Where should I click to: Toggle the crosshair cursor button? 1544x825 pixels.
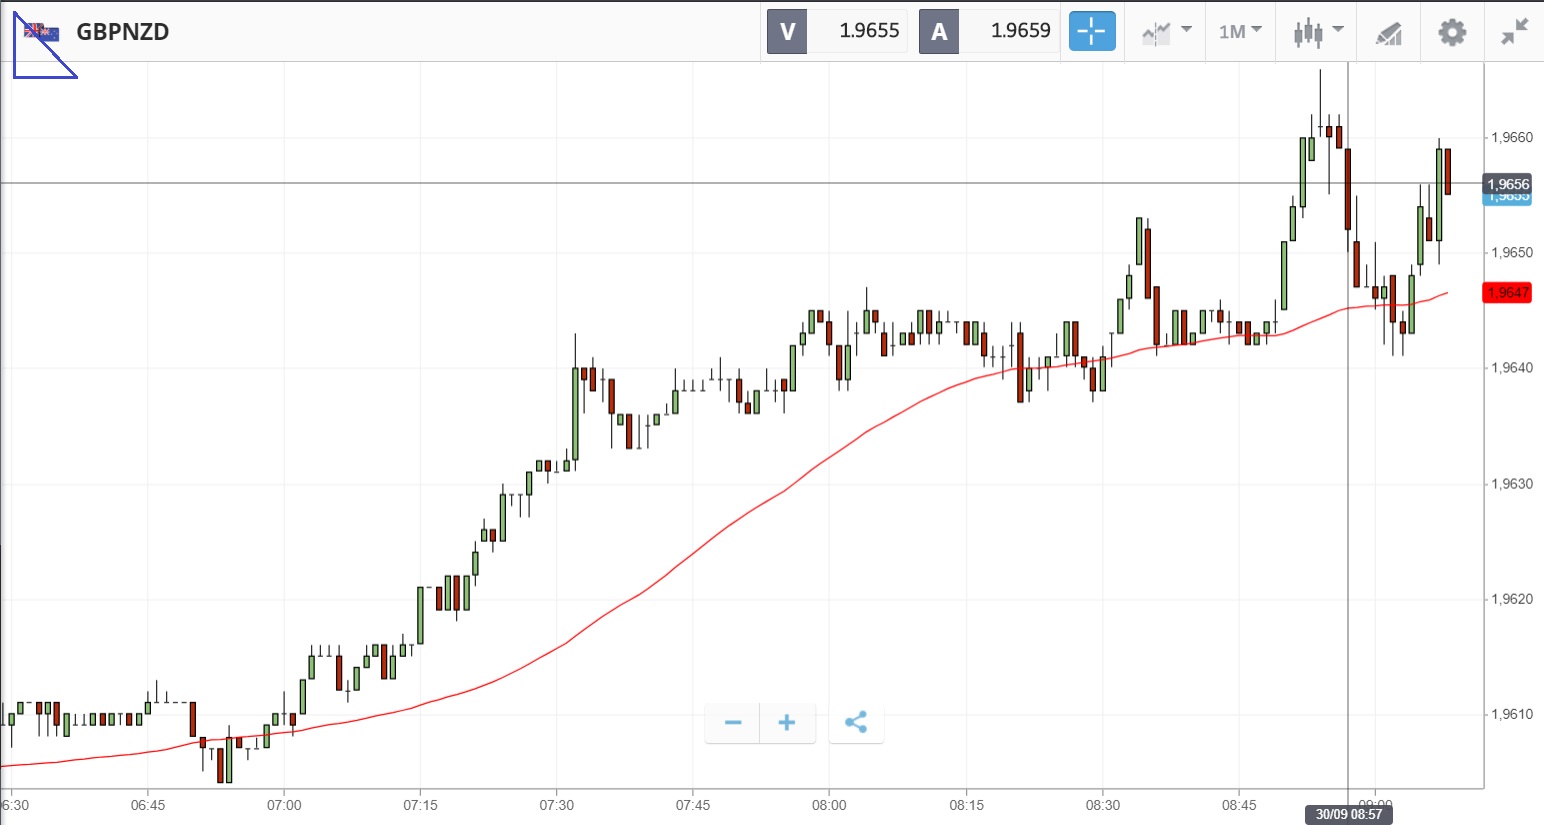coord(1092,32)
